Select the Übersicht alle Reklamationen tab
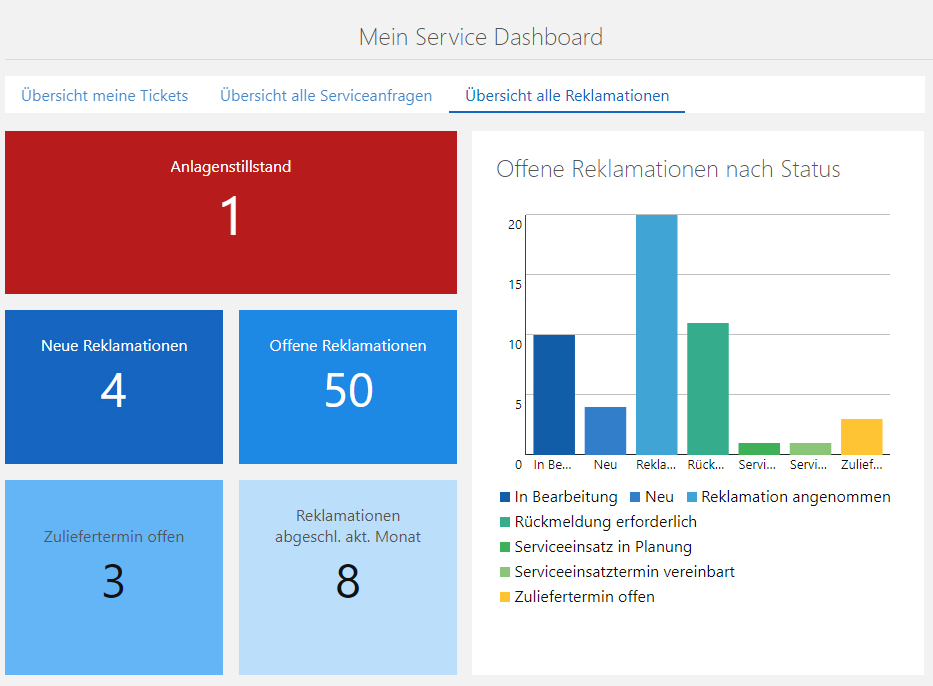 click(x=567, y=95)
